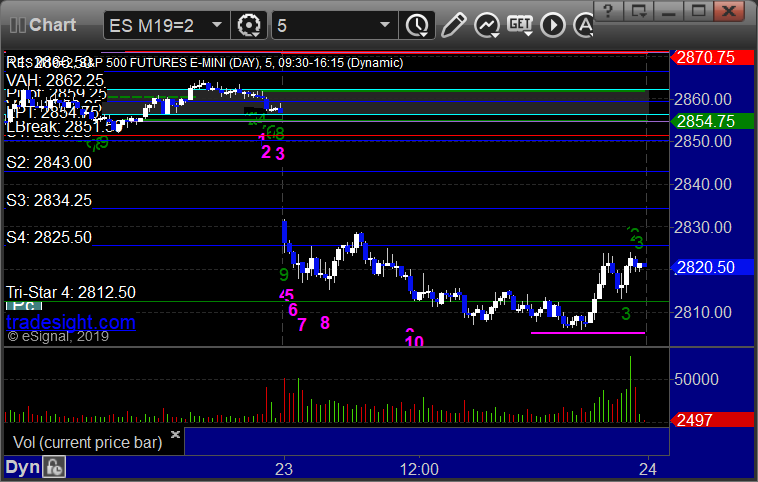This screenshot has height=482, width=758.
Task: Click the 2810.00 price axis label
Action: pos(703,312)
